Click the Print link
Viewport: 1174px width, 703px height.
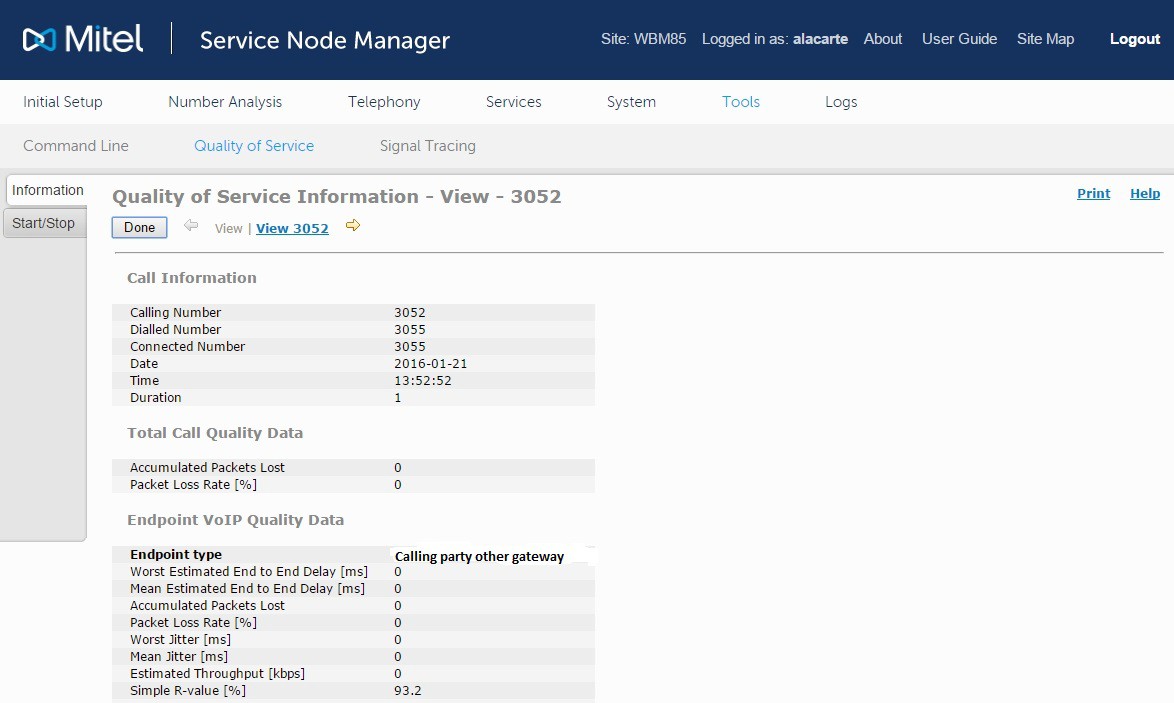coord(1093,193)
